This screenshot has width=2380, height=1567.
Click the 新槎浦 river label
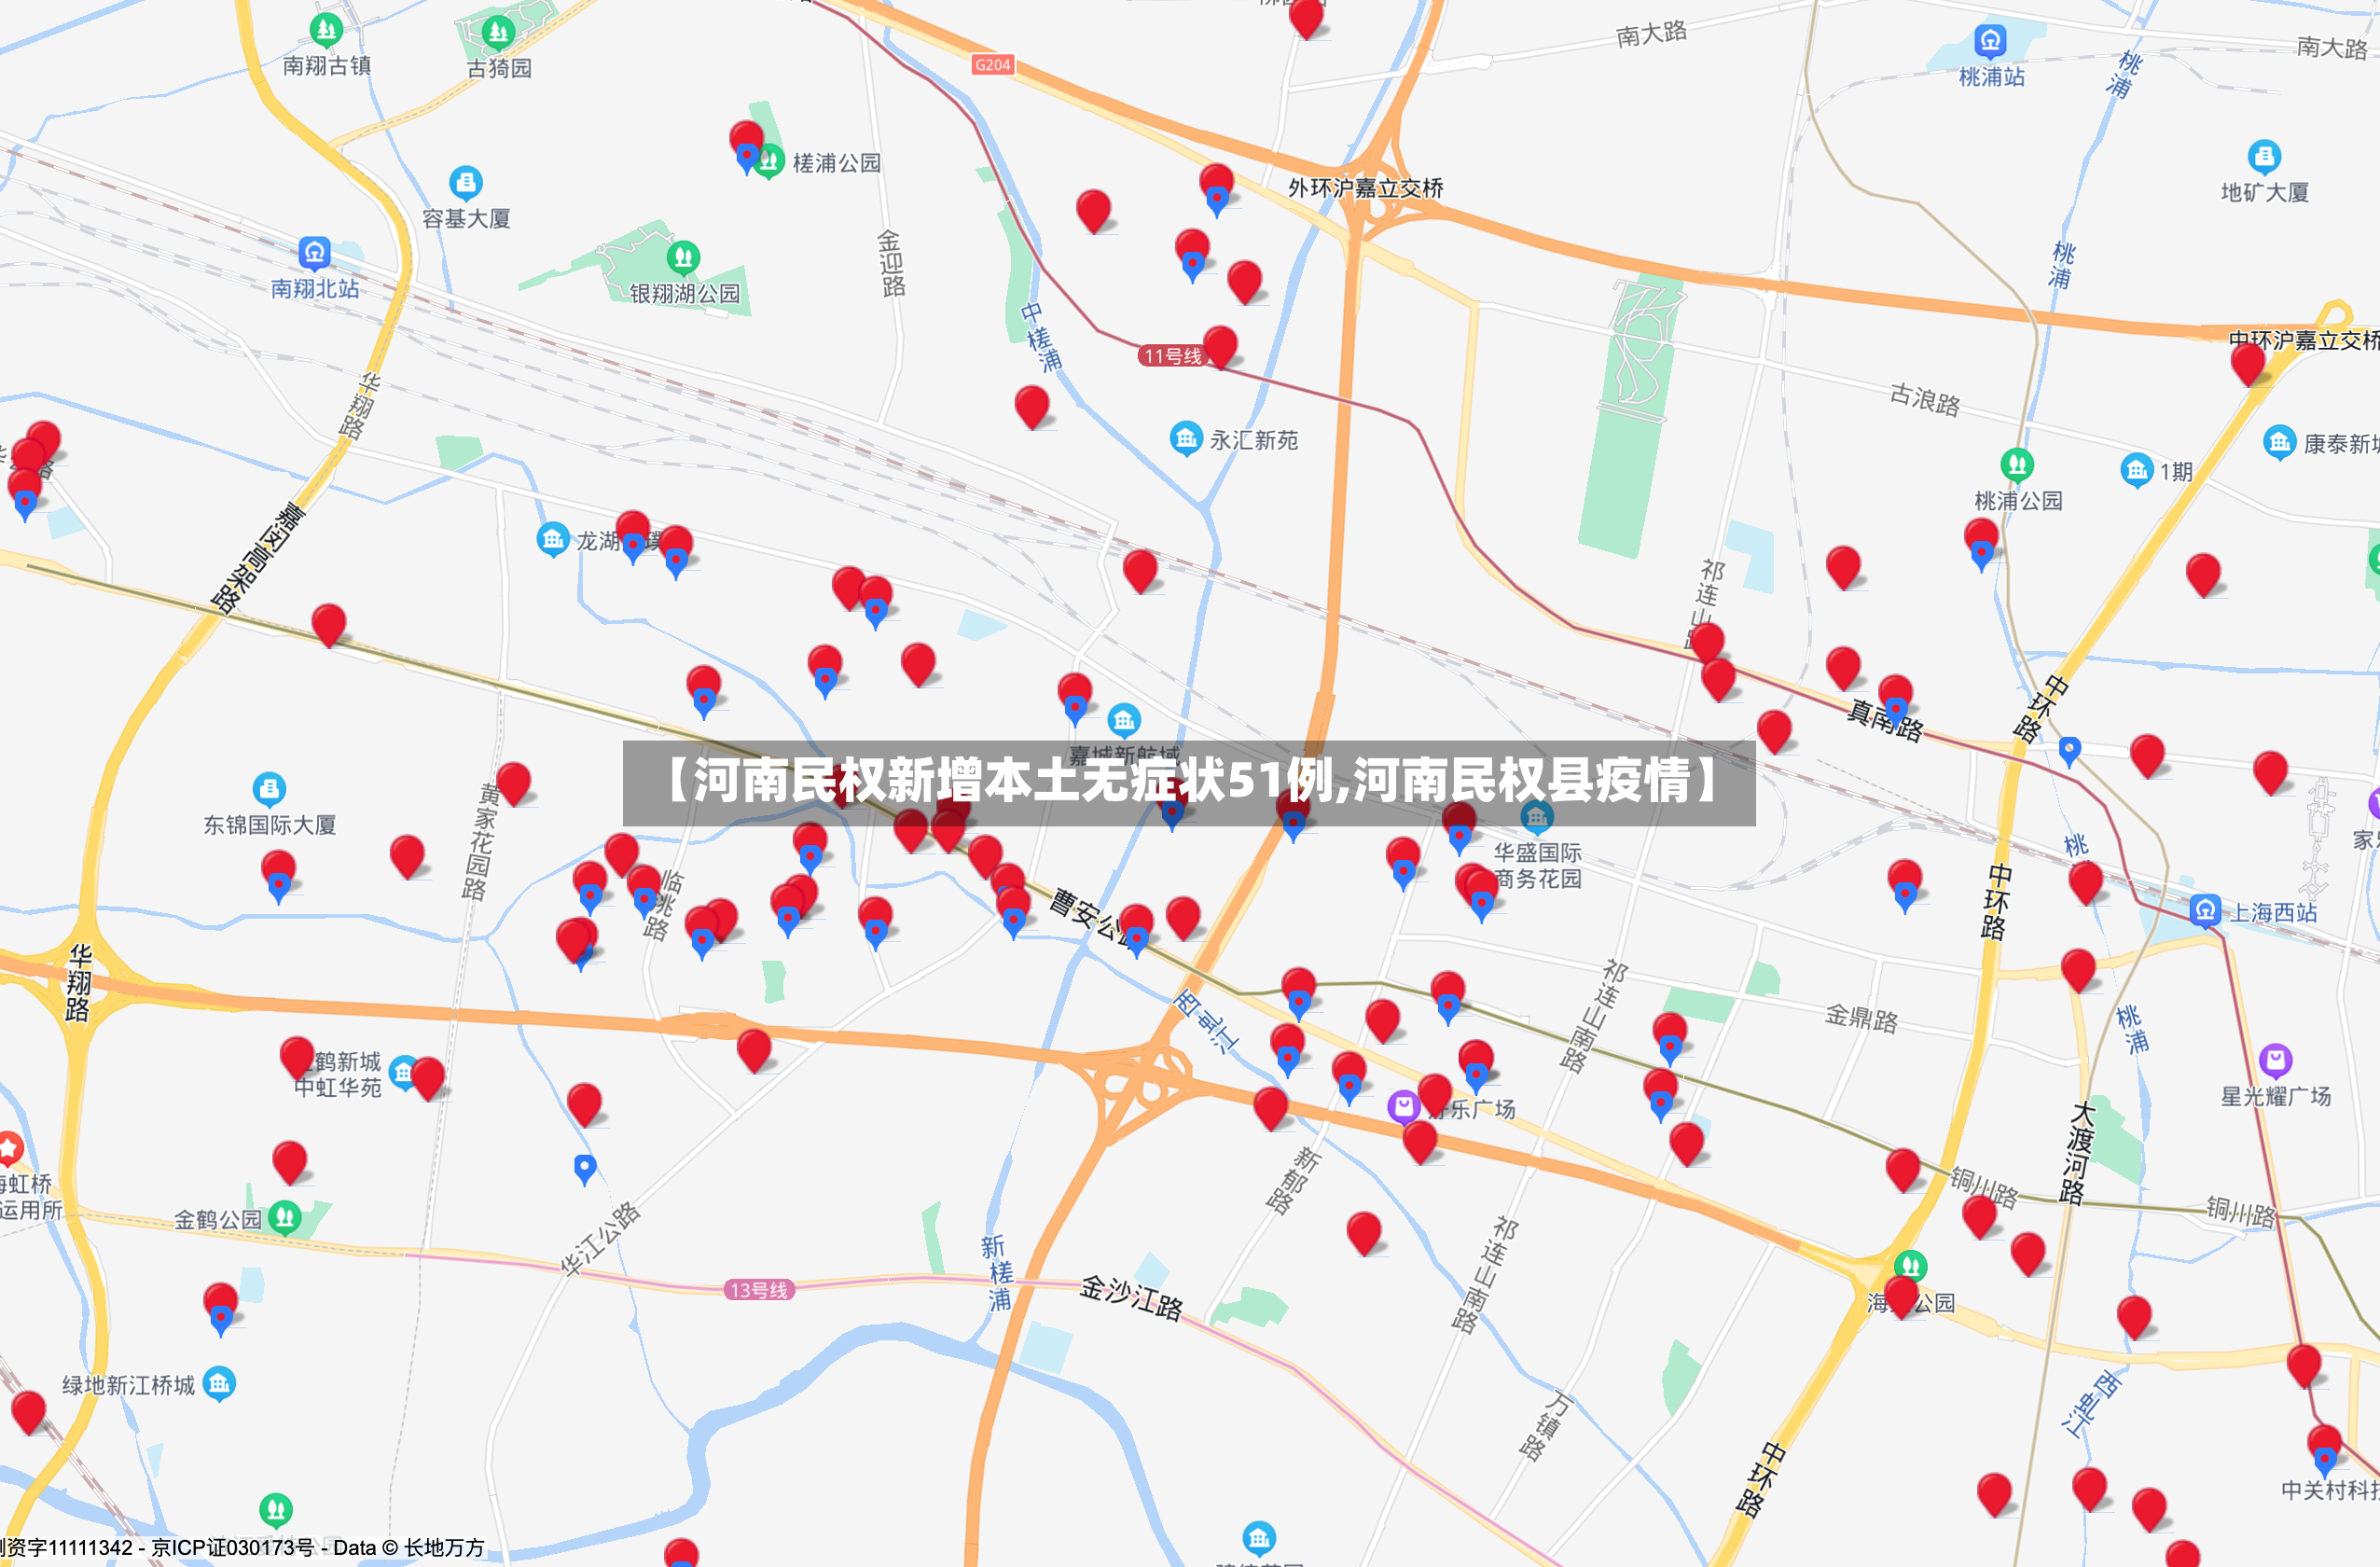(x=997, y=1272)
